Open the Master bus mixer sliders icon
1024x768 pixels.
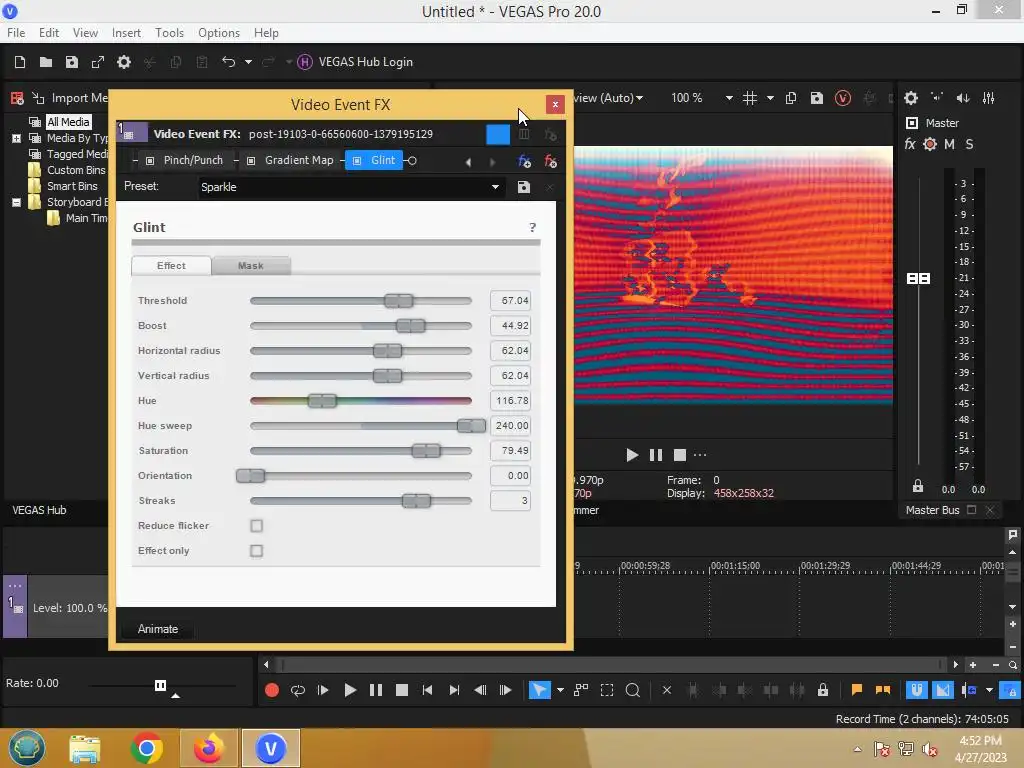(x=989, y=98)
